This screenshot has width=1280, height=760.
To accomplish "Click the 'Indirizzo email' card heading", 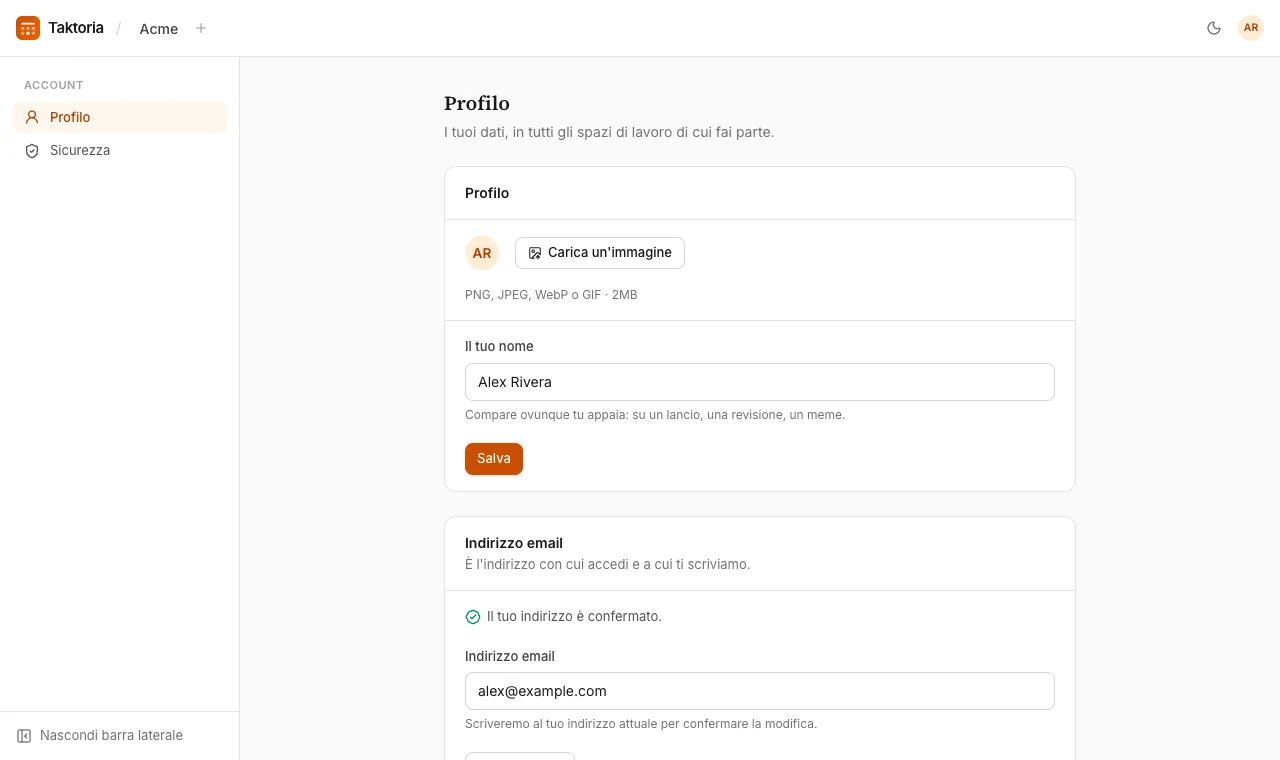I will point(514,543).
